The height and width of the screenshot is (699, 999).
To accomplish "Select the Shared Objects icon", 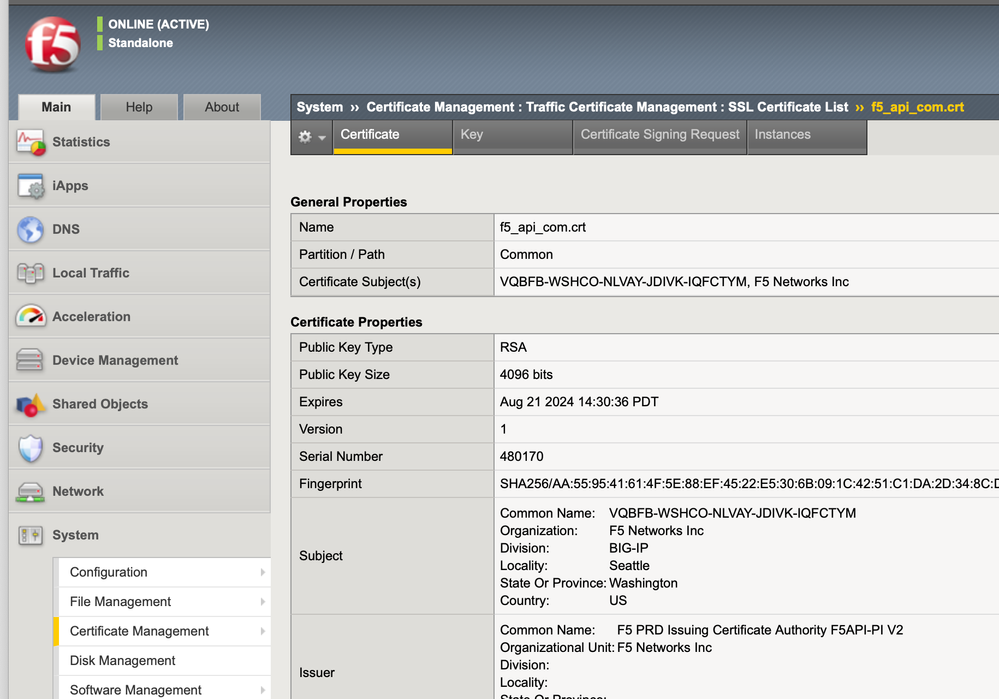I will (31, 404).
